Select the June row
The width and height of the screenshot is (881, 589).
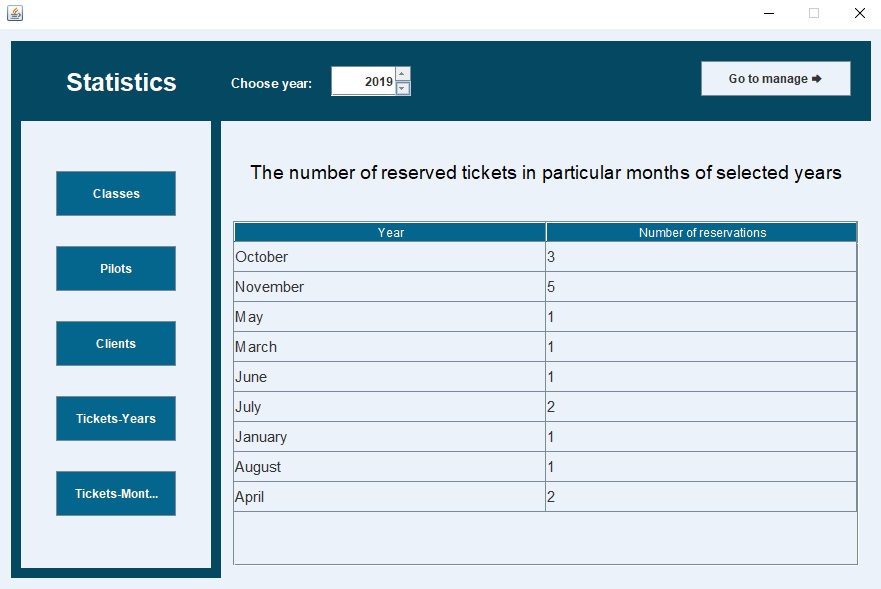coord(546,377)
